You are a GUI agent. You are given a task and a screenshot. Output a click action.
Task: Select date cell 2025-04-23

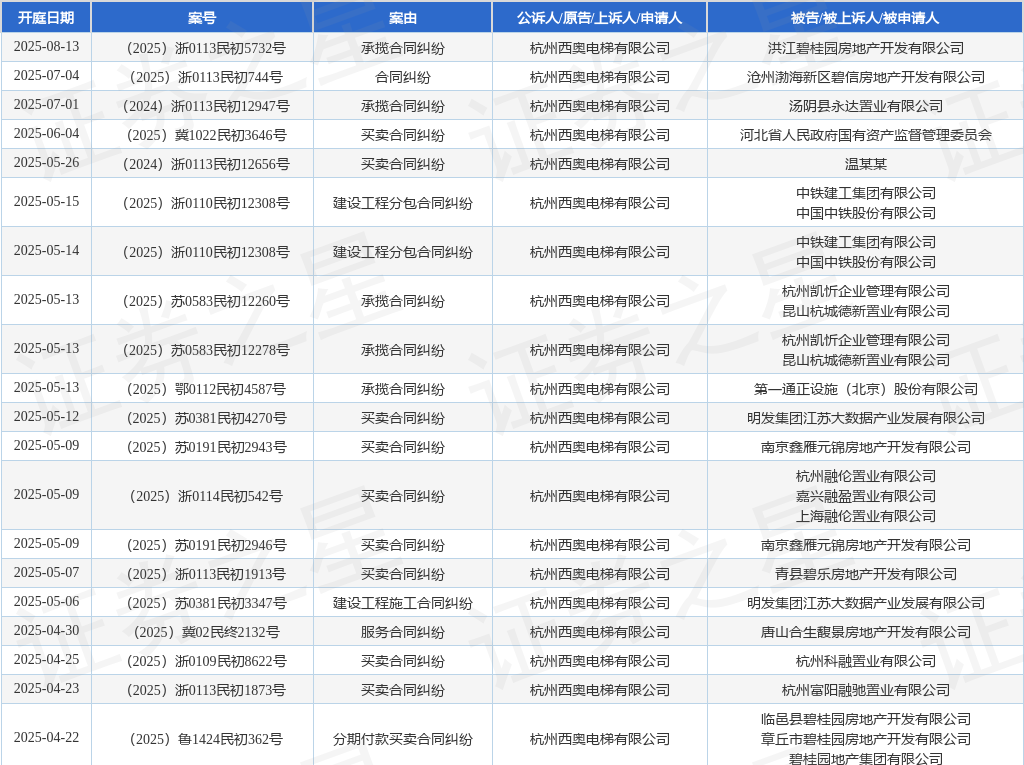(x=46, y=689)
